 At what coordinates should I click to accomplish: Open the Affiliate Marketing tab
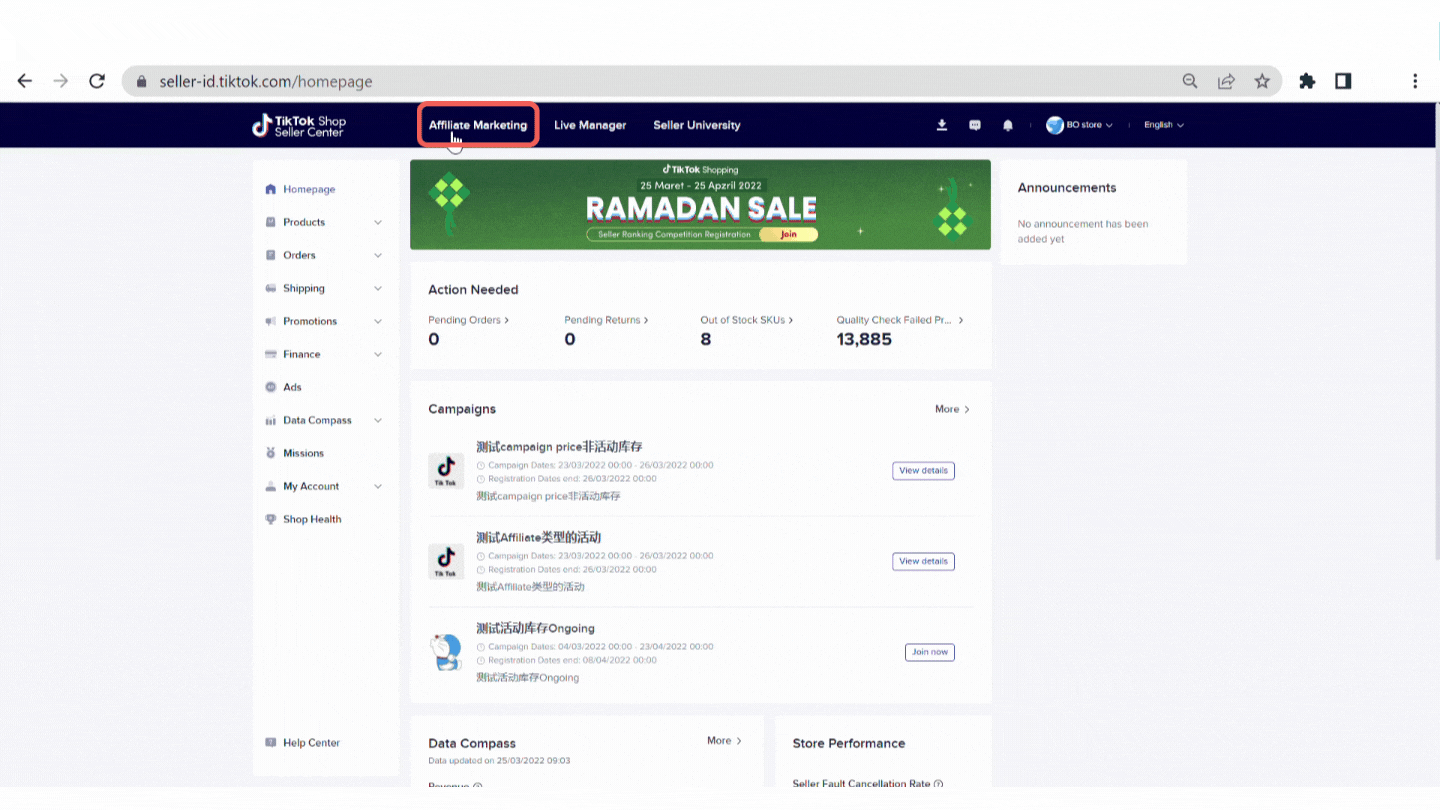coord(478,125)
